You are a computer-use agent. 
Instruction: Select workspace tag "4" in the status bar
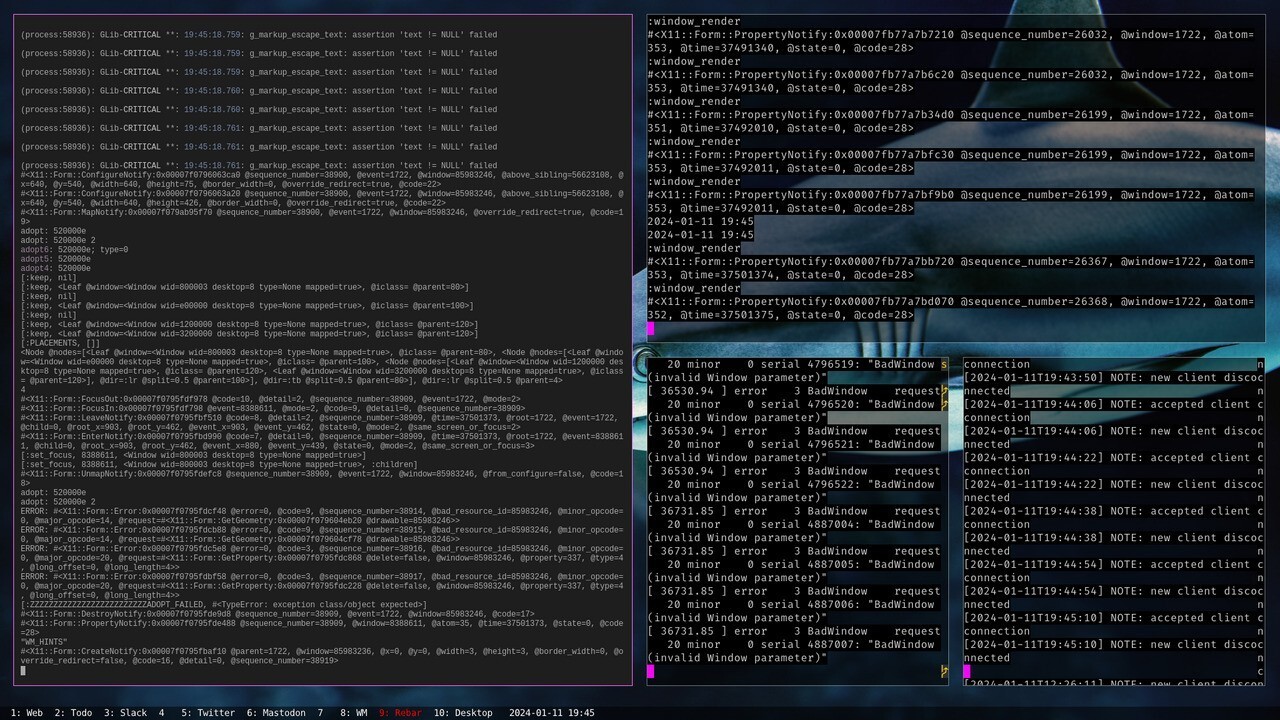[160, 713]
